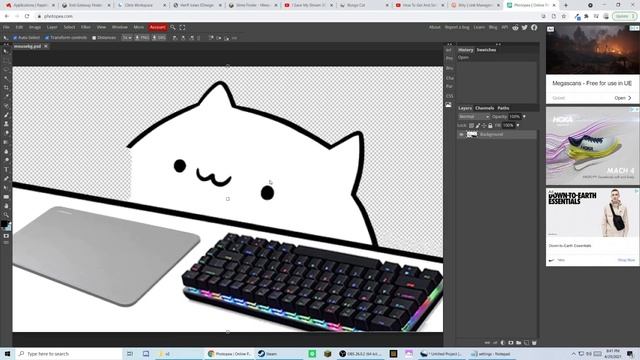Switch to the Swatches tab
The image size is (640, 360).
pos(487,50)
